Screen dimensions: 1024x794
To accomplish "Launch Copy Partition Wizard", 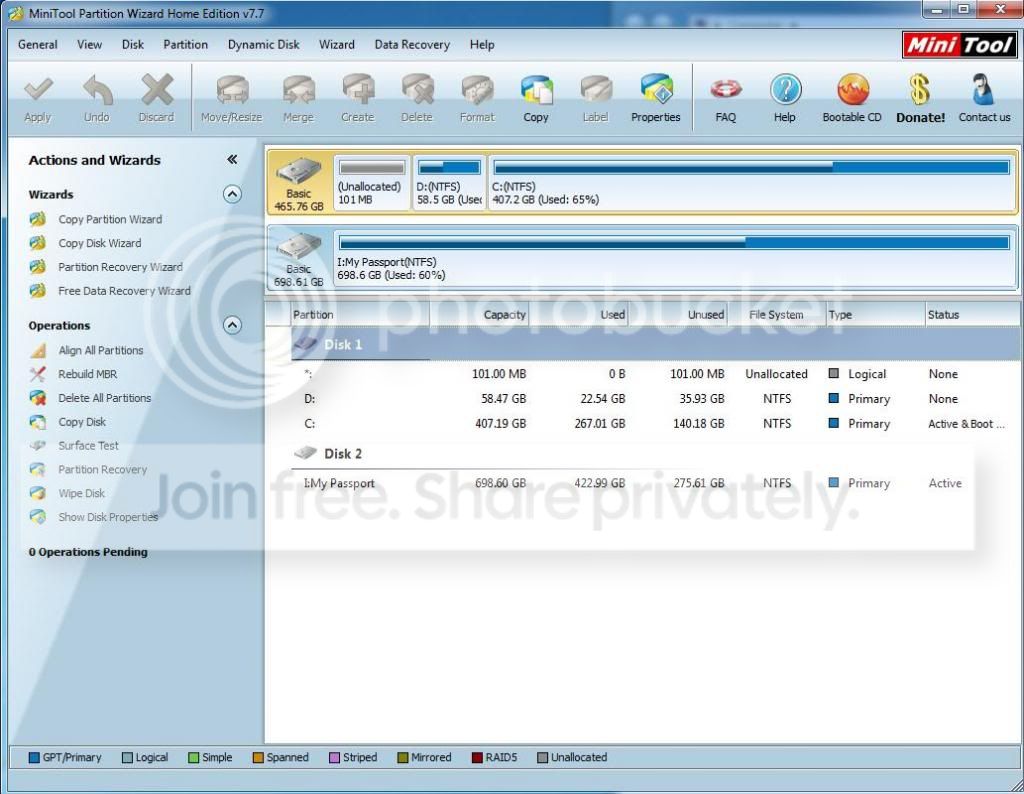I will click(x=110, y=219).
